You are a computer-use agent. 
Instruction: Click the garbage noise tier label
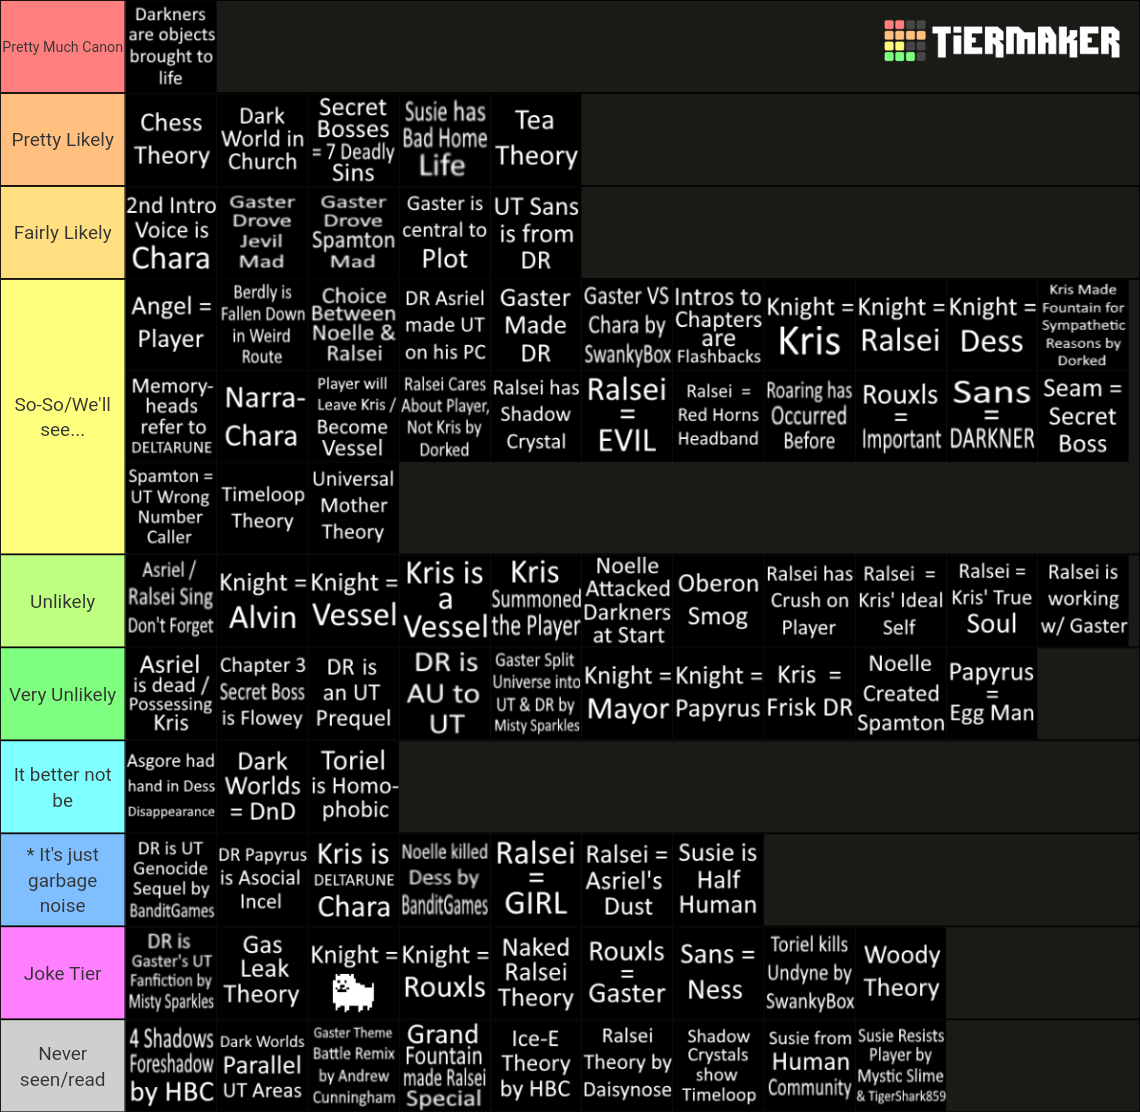63,880
